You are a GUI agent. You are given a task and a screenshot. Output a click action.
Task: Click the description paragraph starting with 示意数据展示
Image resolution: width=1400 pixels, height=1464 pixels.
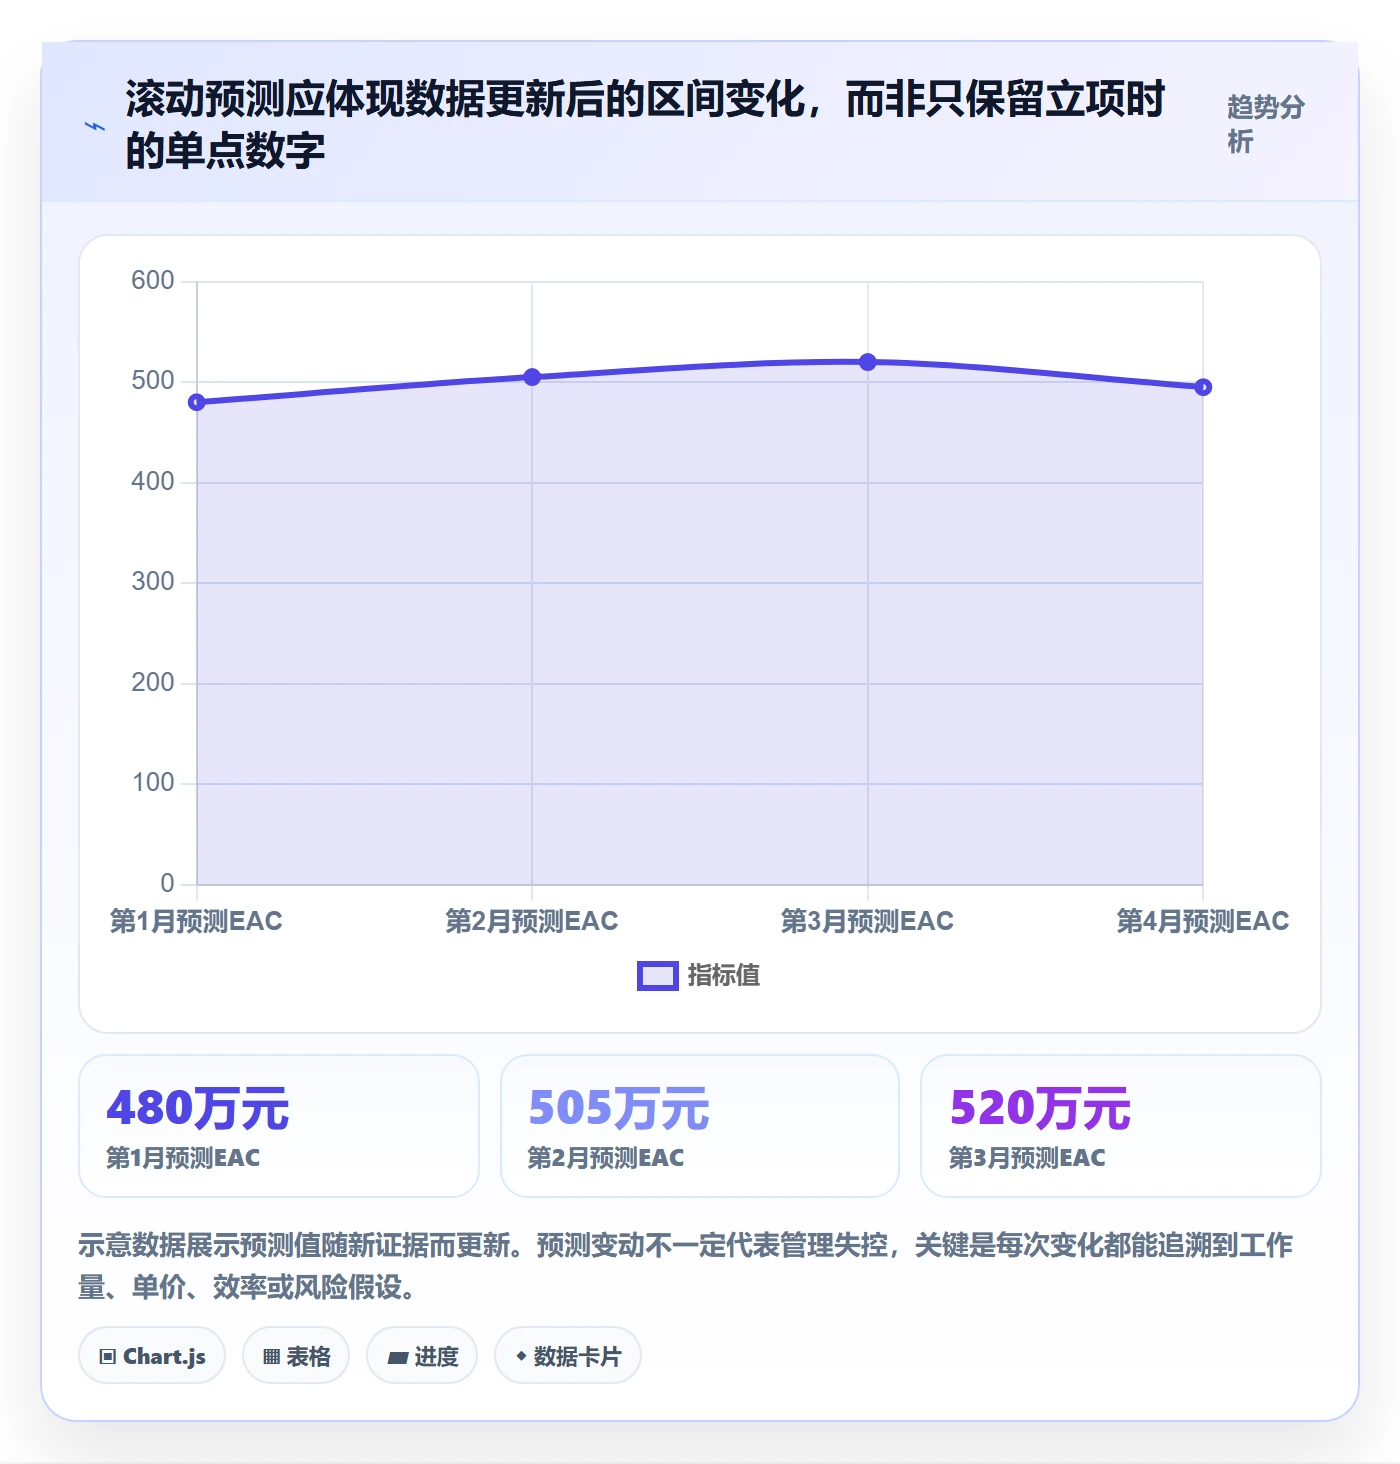point(686,1265)
